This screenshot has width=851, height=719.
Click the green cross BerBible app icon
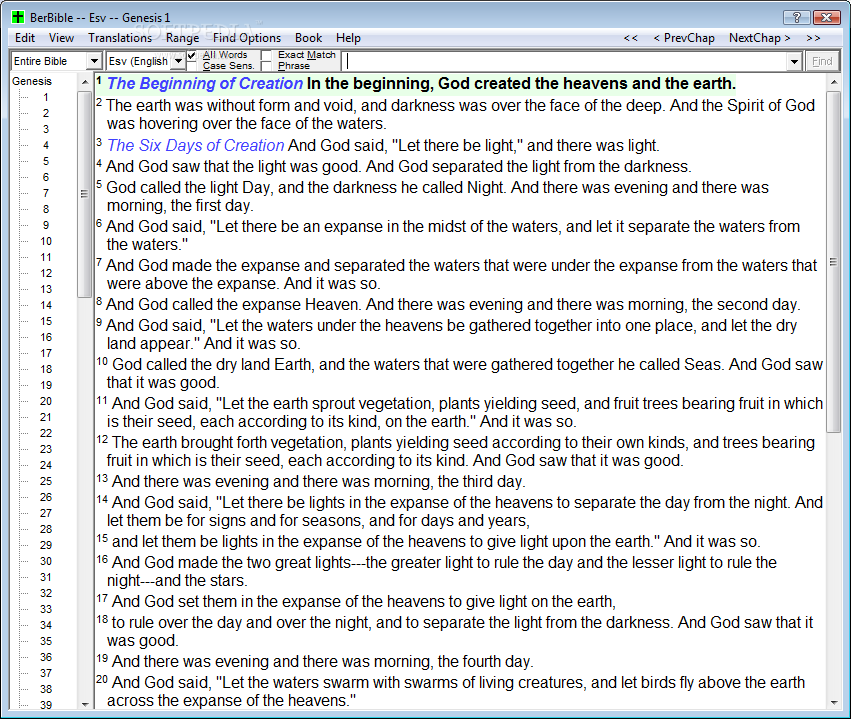coord(18,17)
